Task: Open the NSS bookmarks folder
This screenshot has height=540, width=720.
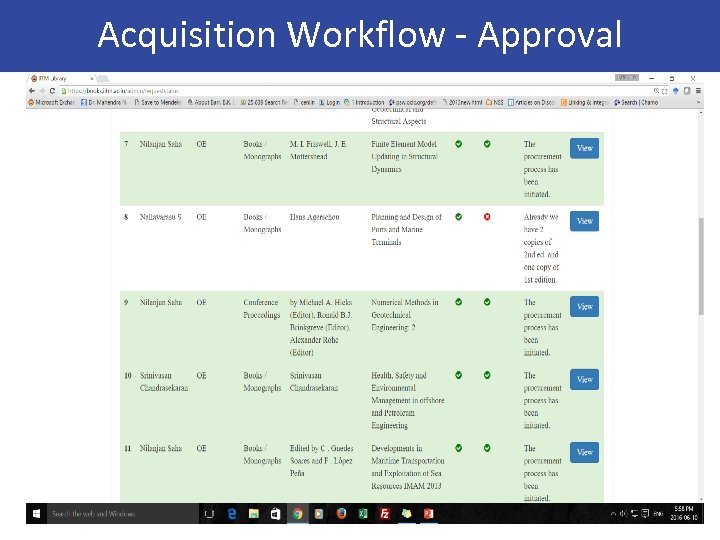Action: click(x=495, y=102)
